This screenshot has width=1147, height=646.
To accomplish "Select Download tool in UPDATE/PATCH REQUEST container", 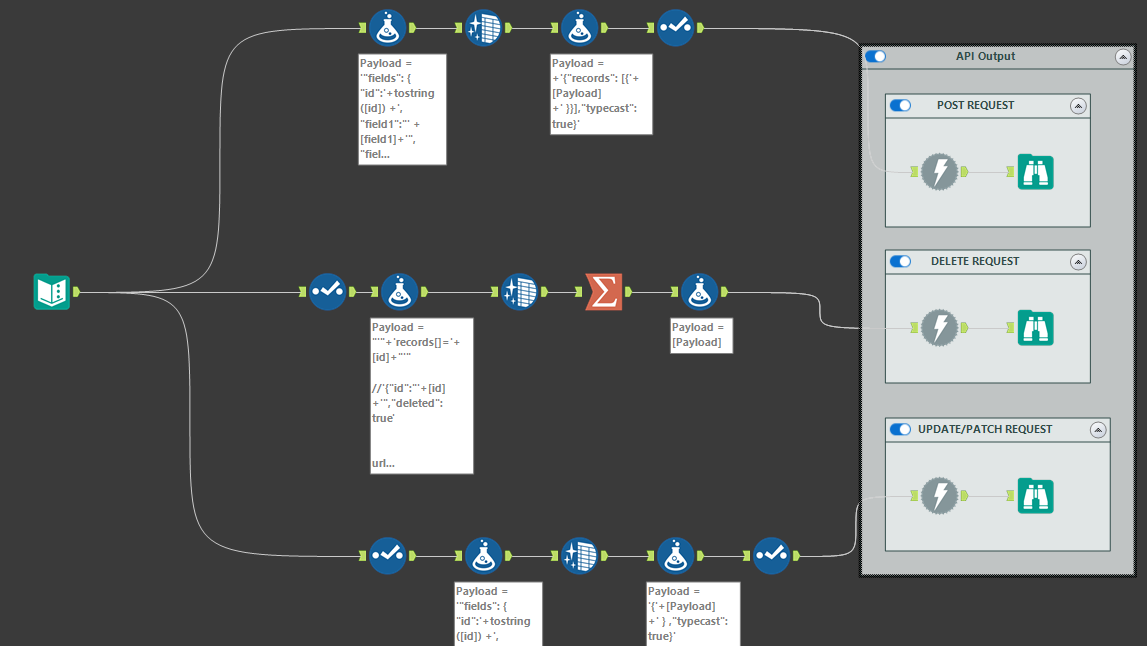I will [938, 496].
